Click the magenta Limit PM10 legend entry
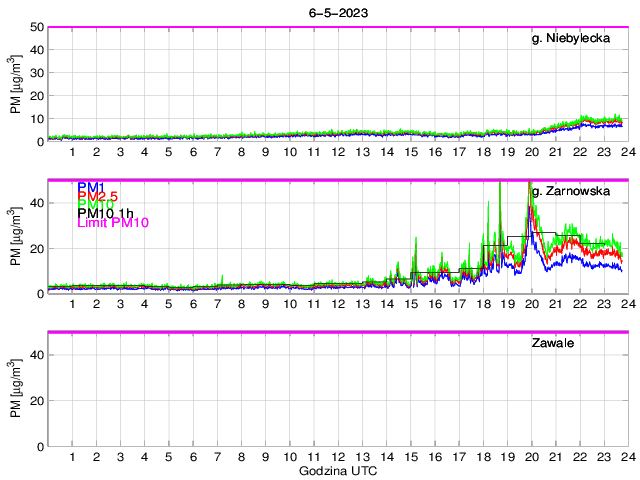This screenshot has height=480, width=640. click(x=113, y=224)
